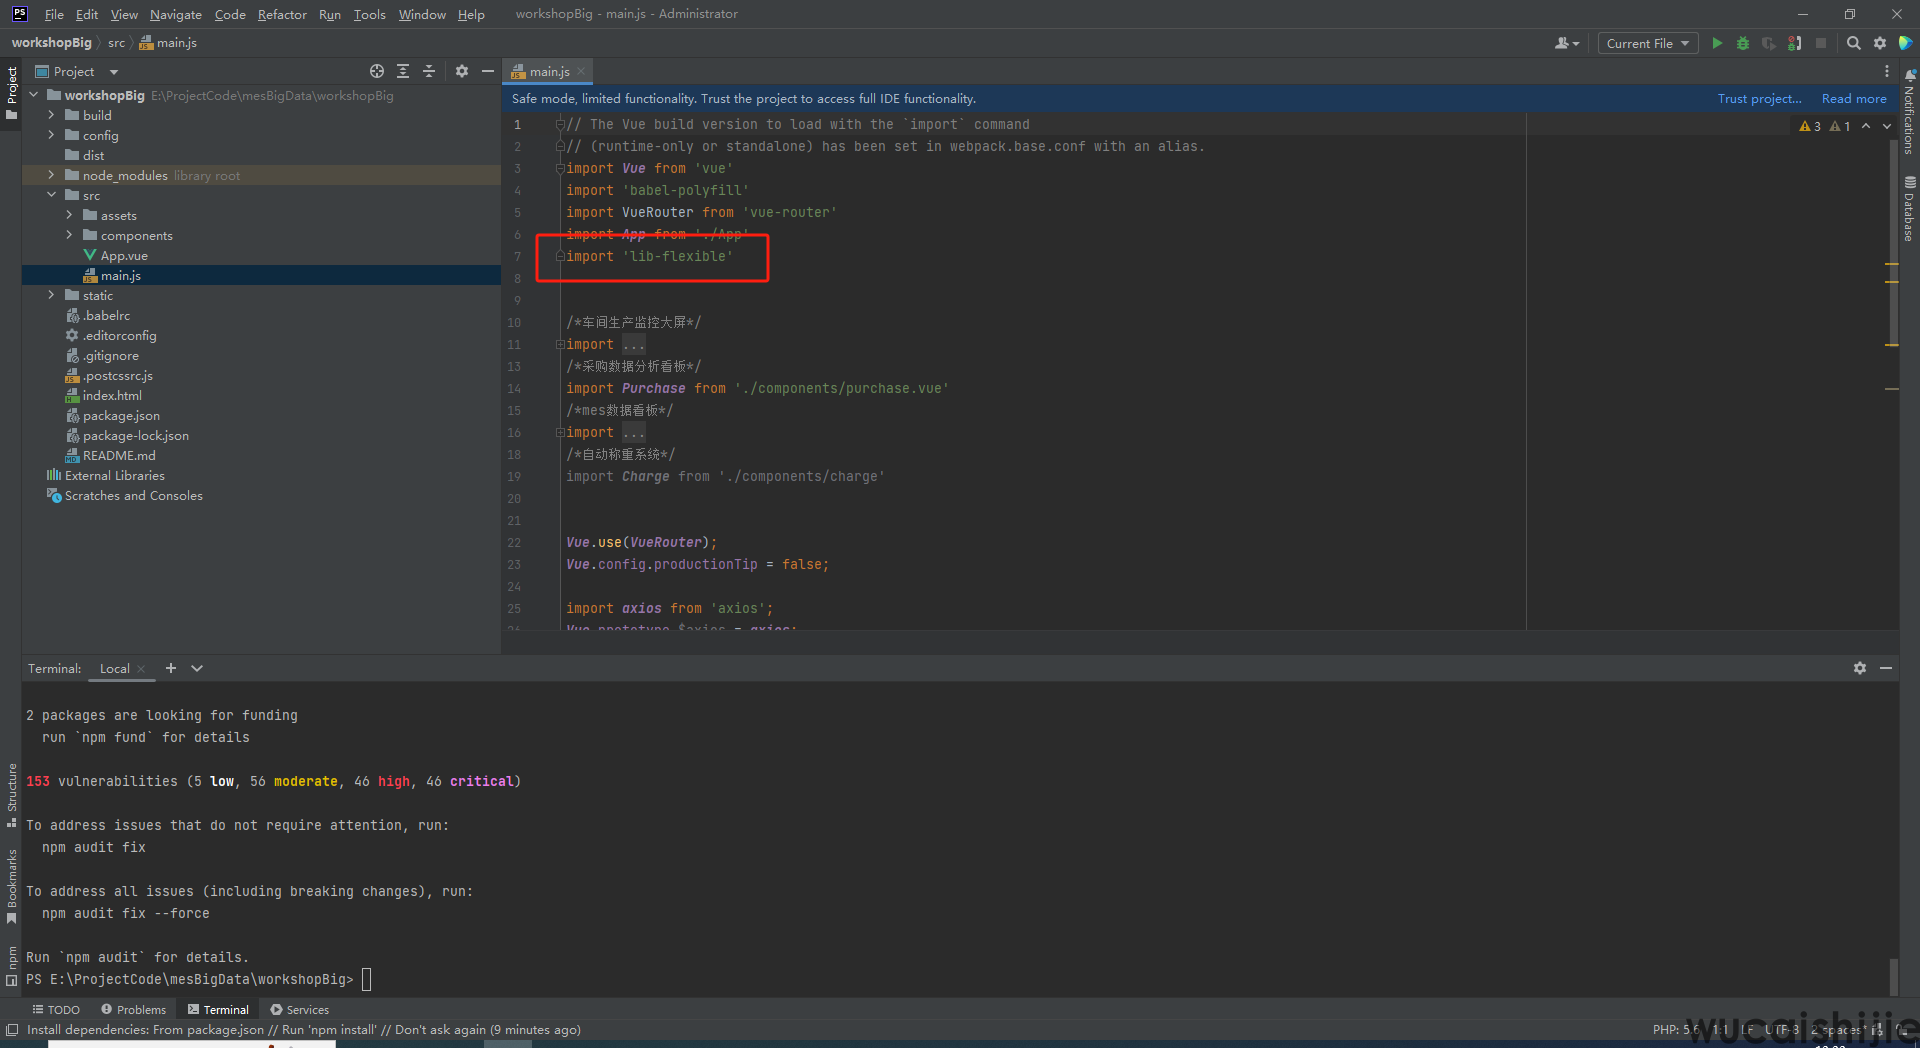The image size is (1920, 1048).
Task: Show warnings count inspection widget
Action: [1825, 126]
